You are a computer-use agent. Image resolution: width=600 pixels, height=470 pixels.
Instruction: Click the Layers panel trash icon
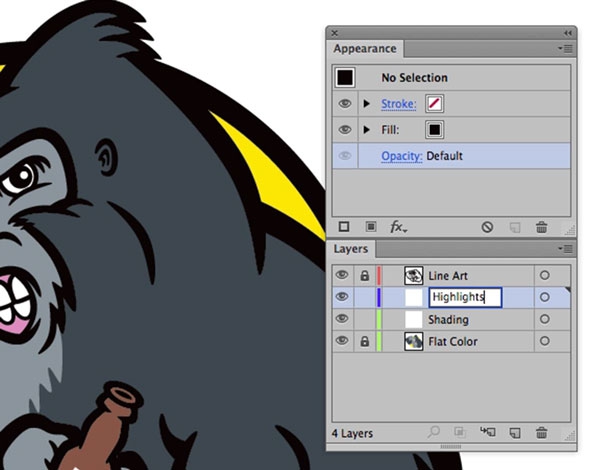pyautogui.click(x=541, y=433)
